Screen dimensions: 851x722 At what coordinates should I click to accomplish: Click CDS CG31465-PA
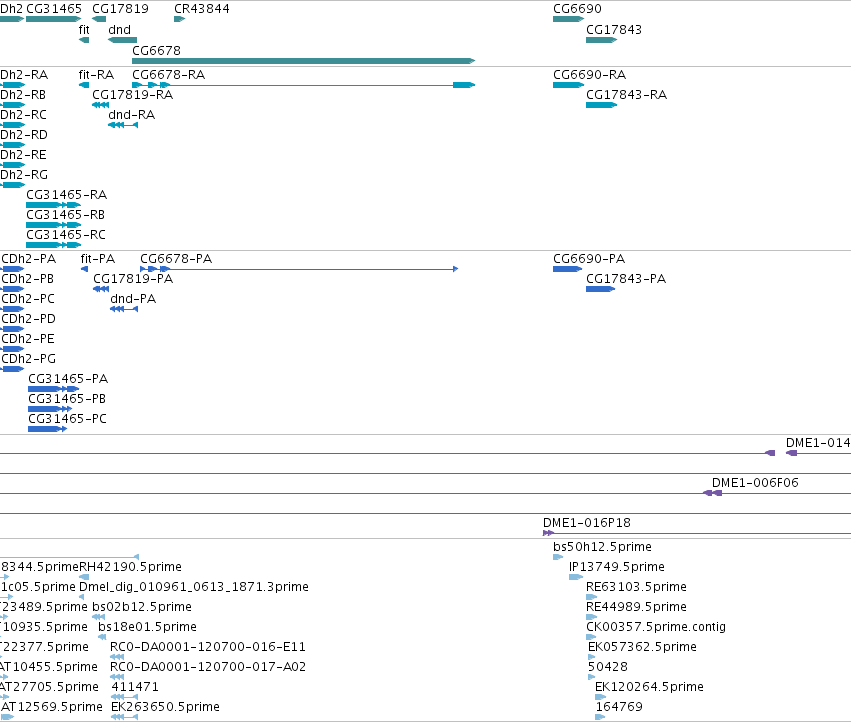53,389
